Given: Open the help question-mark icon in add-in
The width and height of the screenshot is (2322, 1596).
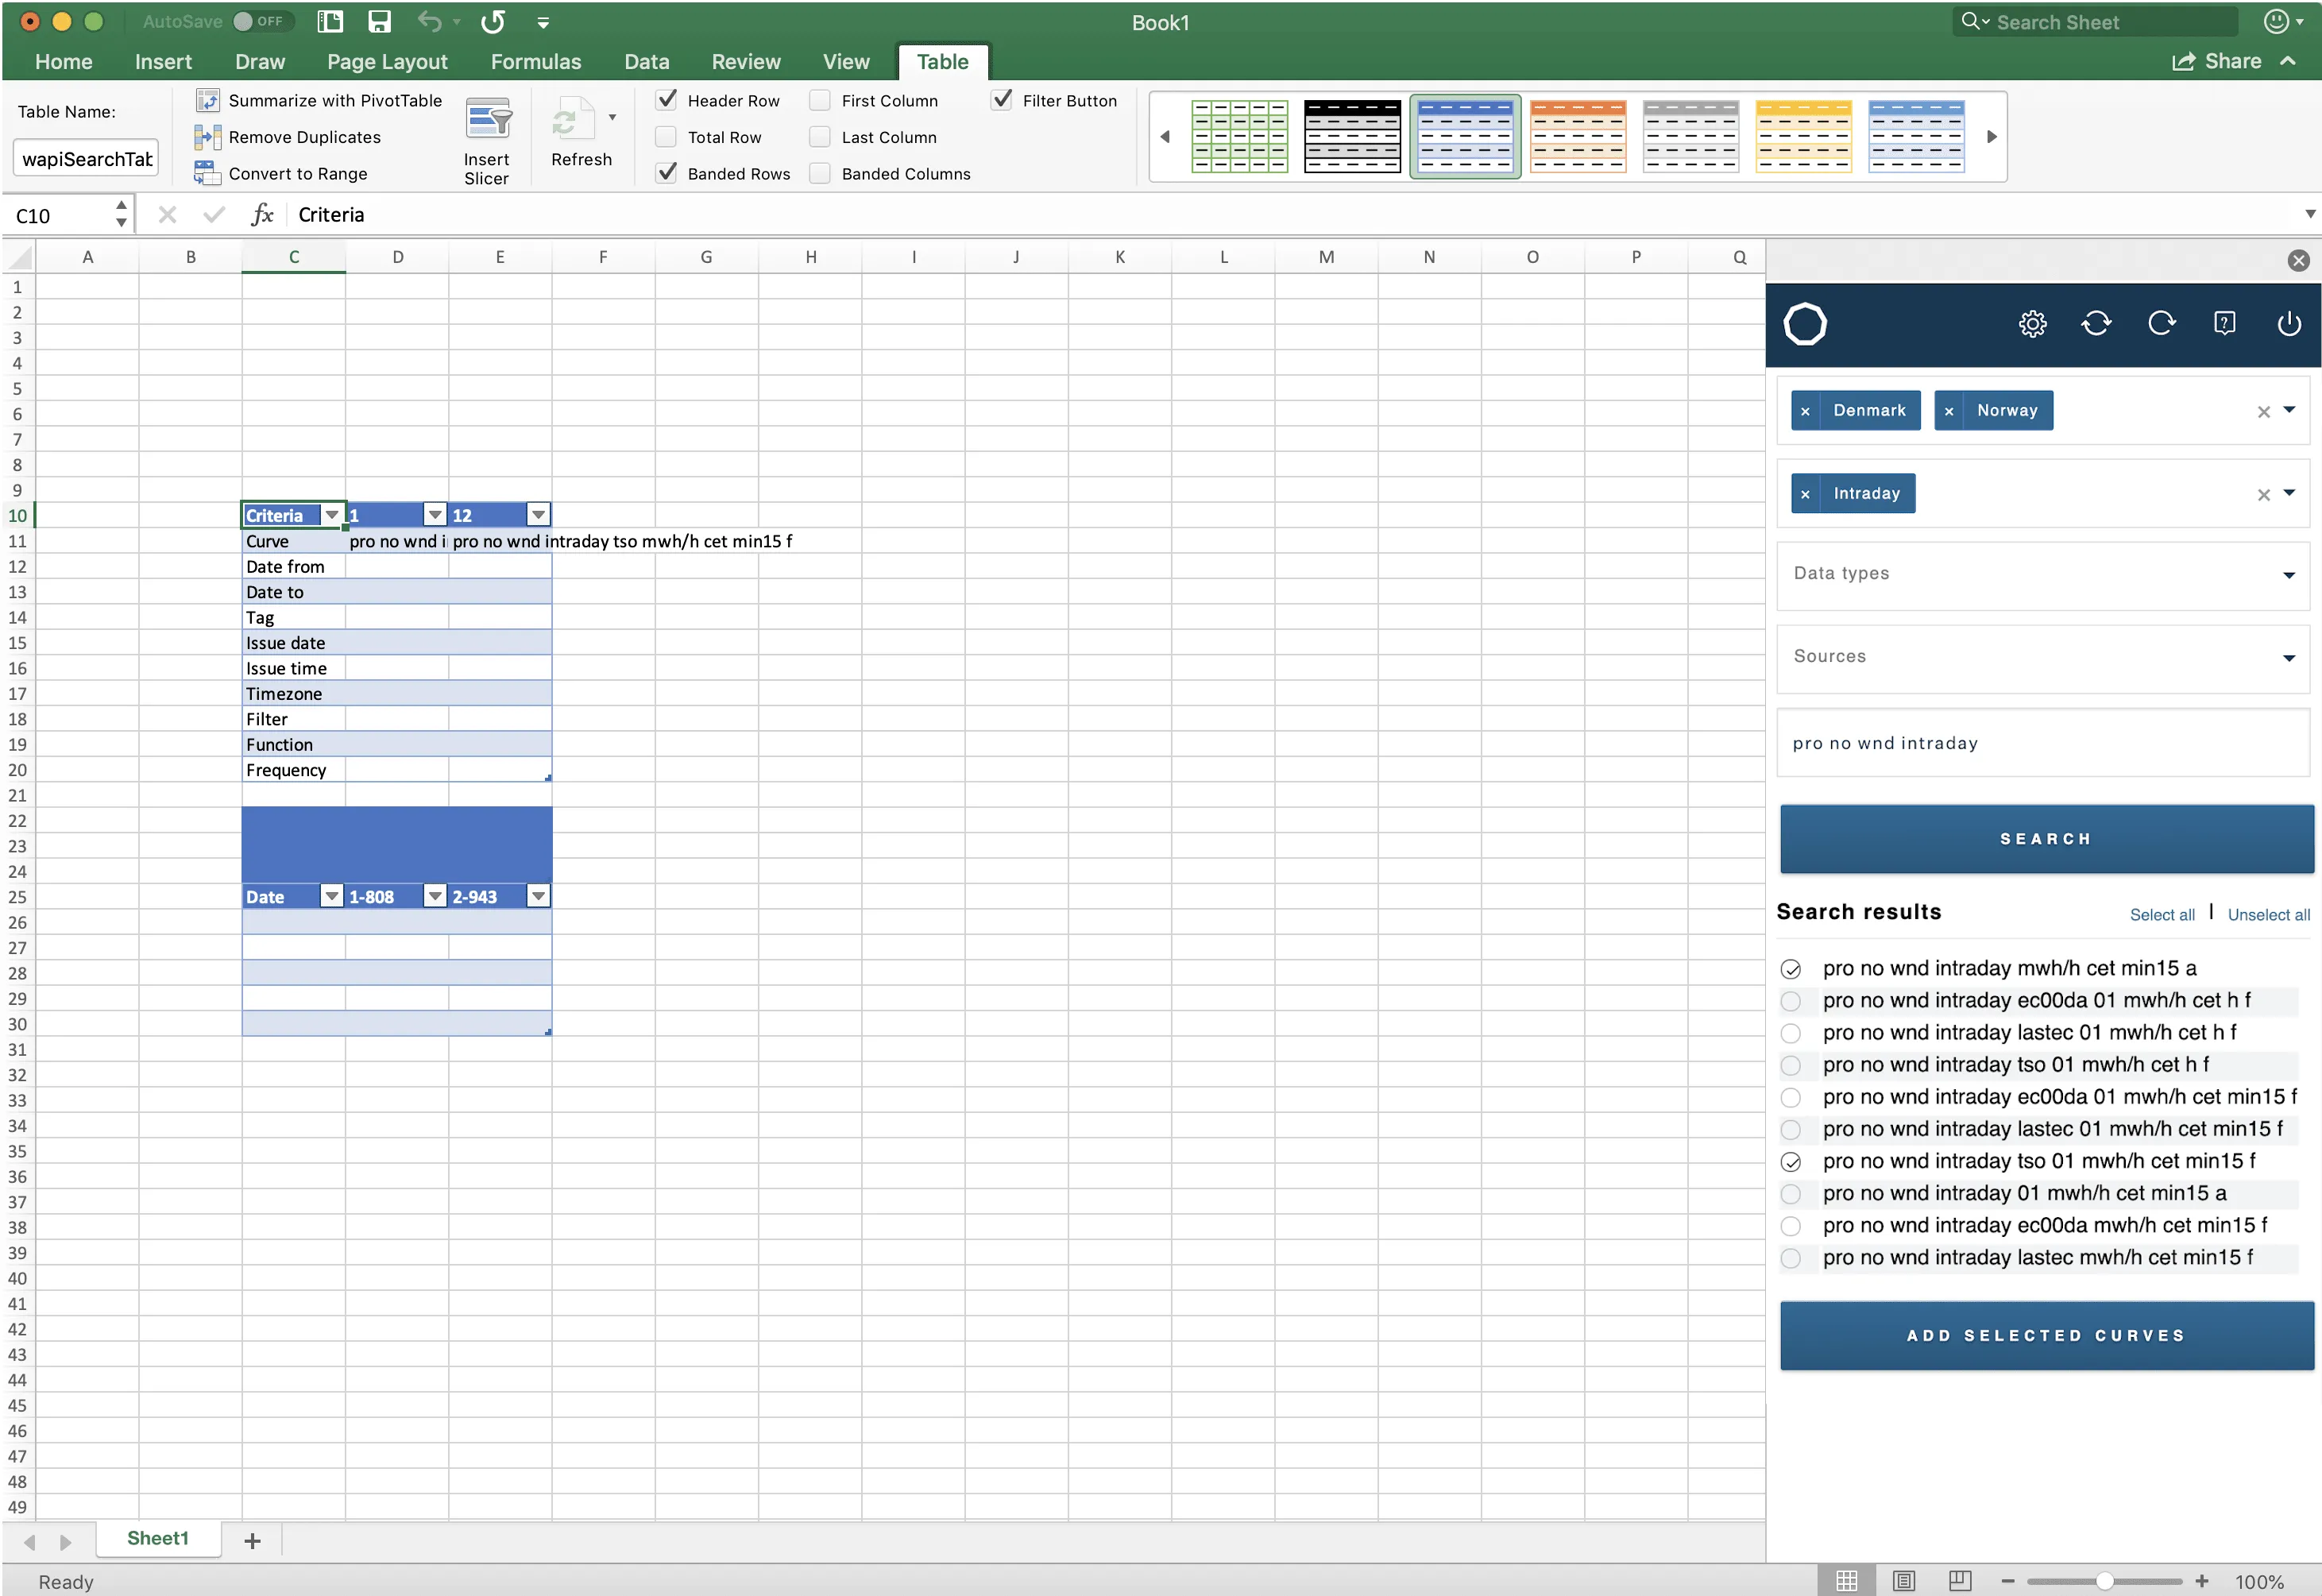Looking at the screenshot, I should coord(2224,323).
